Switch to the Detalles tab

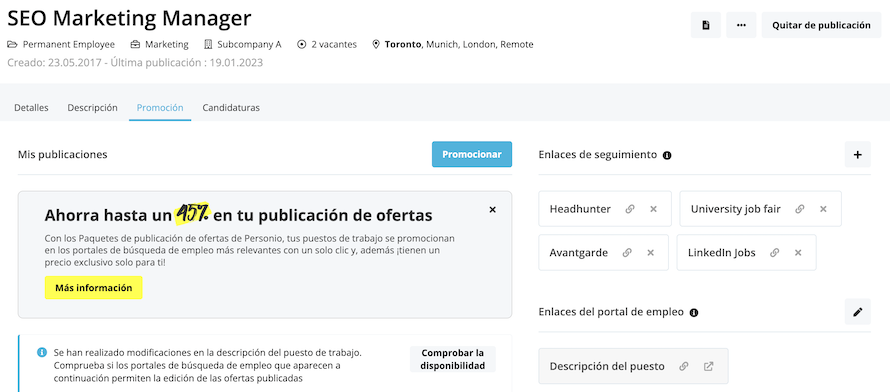point(31,108)
